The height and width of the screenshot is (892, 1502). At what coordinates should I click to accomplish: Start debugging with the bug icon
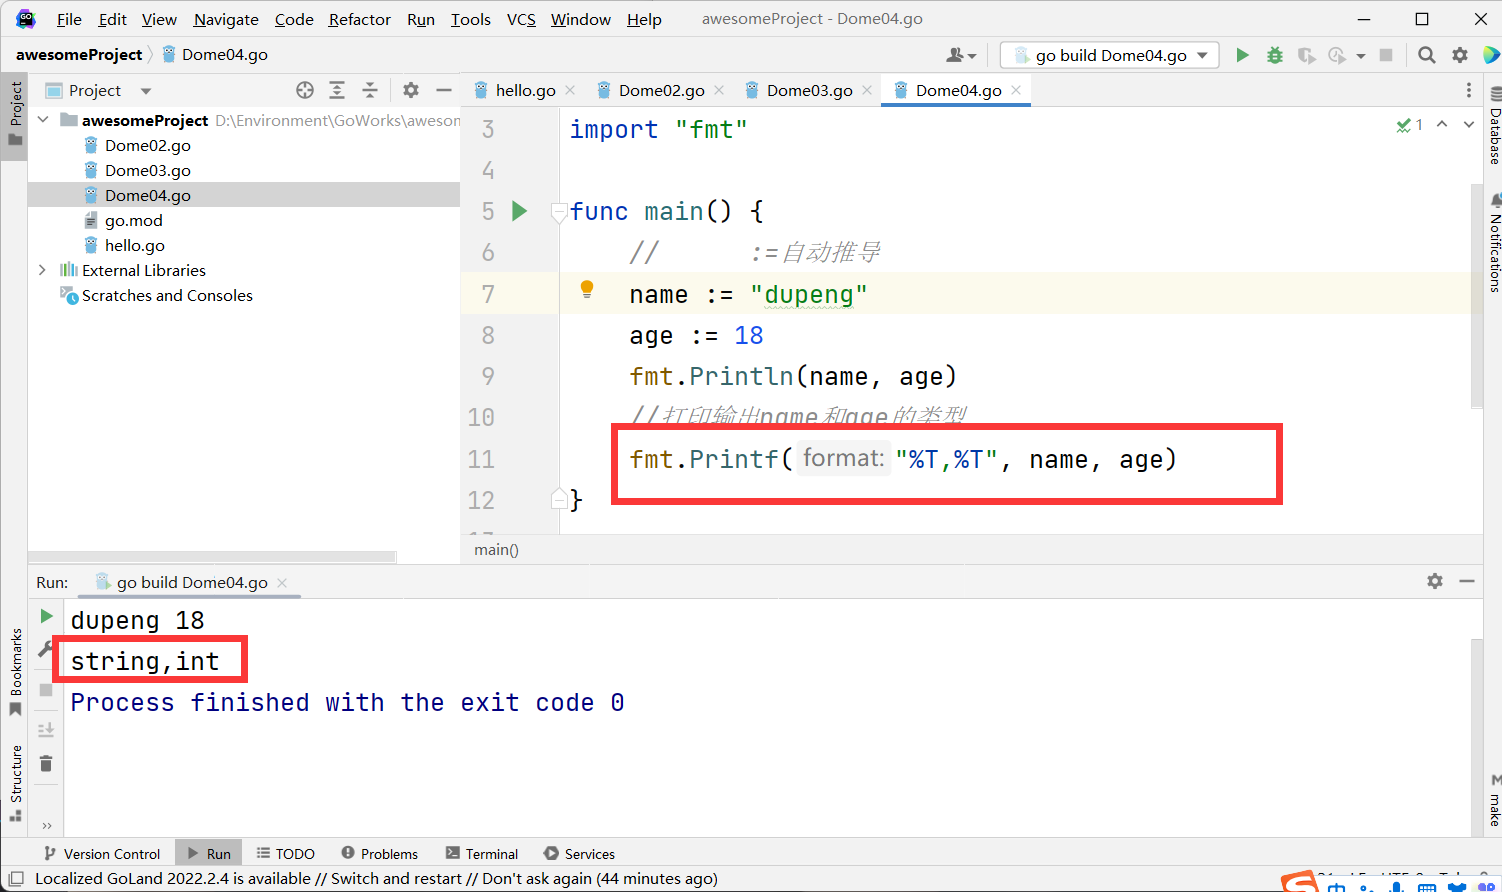[1274, 55]
